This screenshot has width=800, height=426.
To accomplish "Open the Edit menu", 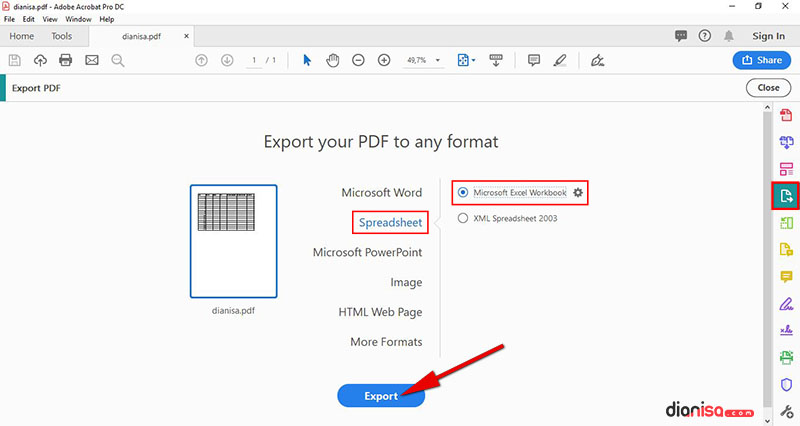I will coord(29,19).
